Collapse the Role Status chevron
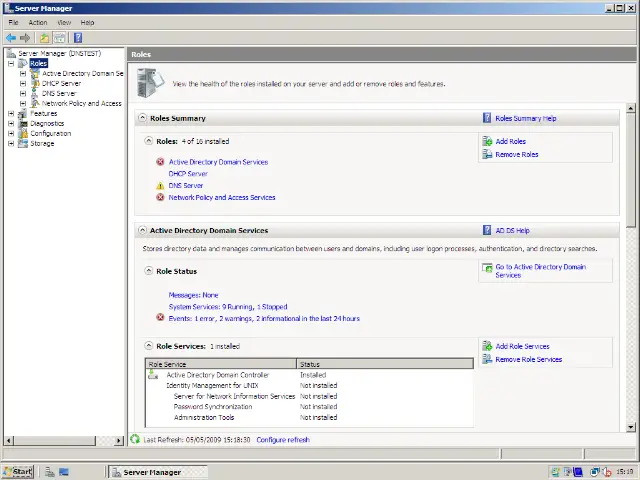Viewport: 640px width, 480px height. [x=149, y=271]
